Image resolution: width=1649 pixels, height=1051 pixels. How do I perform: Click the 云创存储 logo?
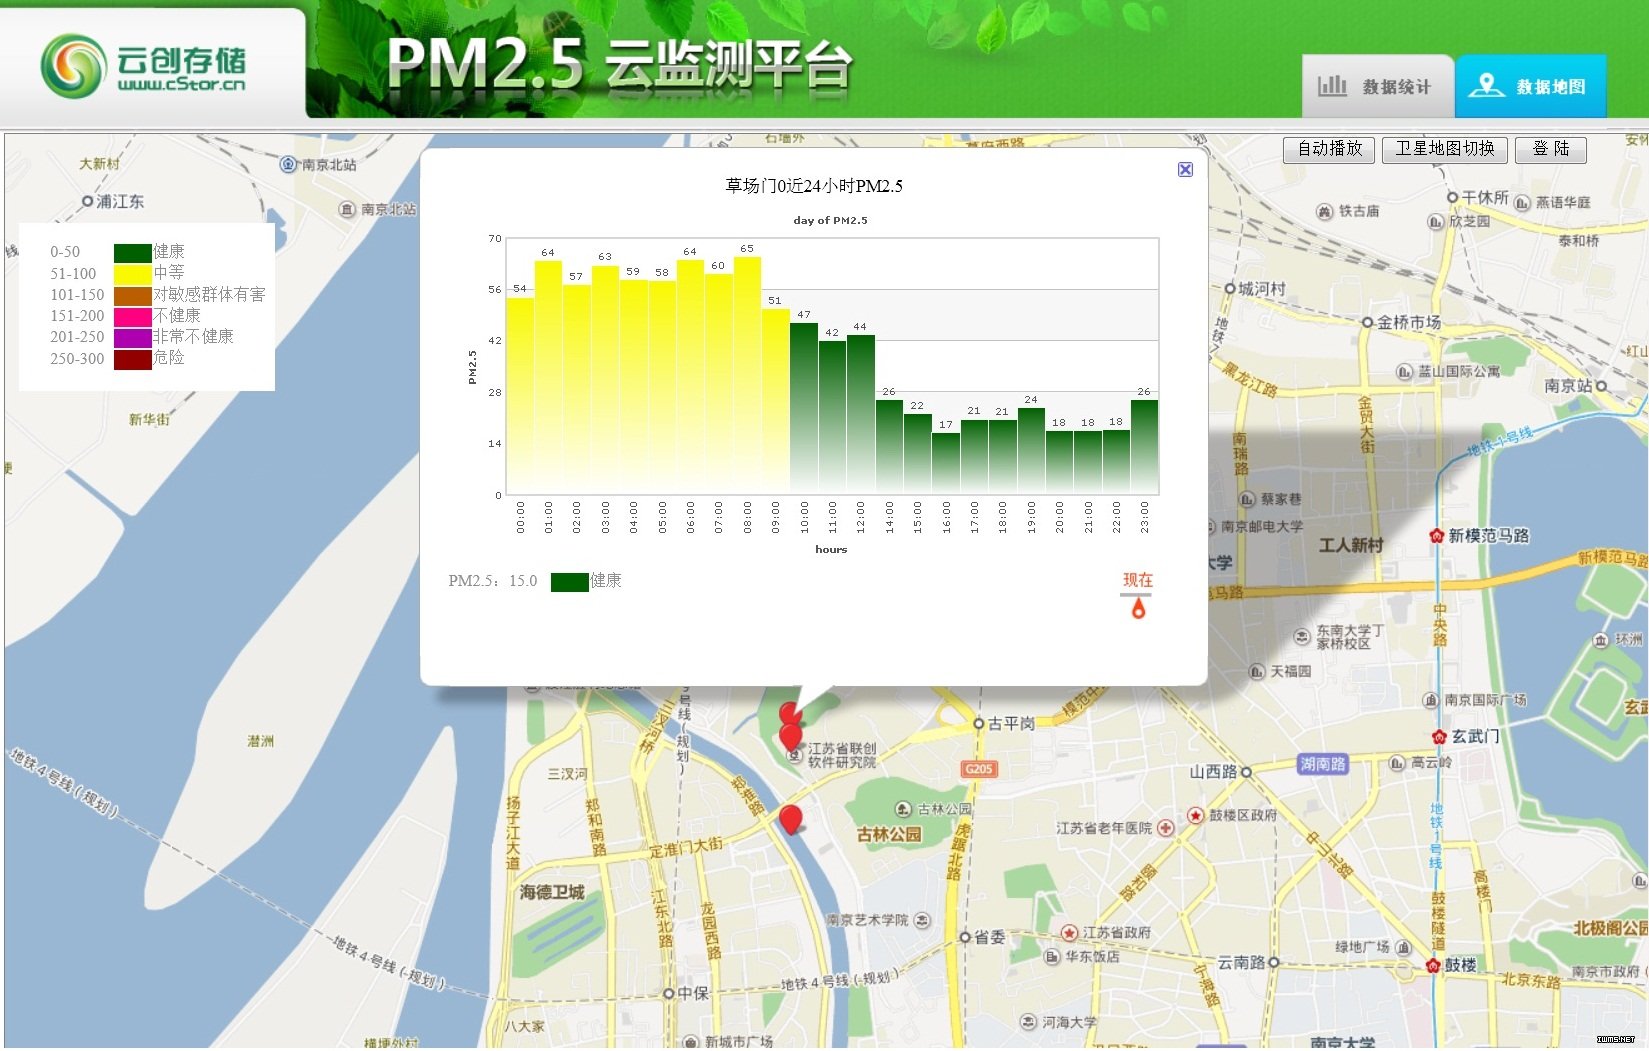[x=144, y=67]
